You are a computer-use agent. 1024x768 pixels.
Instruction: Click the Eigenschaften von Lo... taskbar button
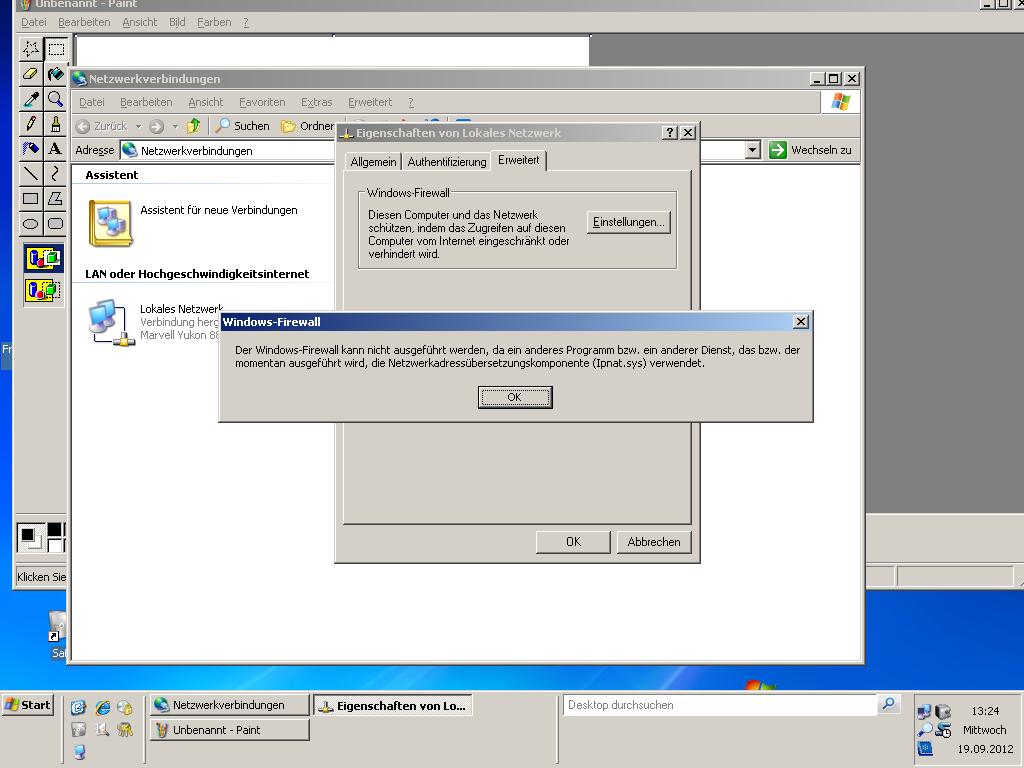click(392, 705)
